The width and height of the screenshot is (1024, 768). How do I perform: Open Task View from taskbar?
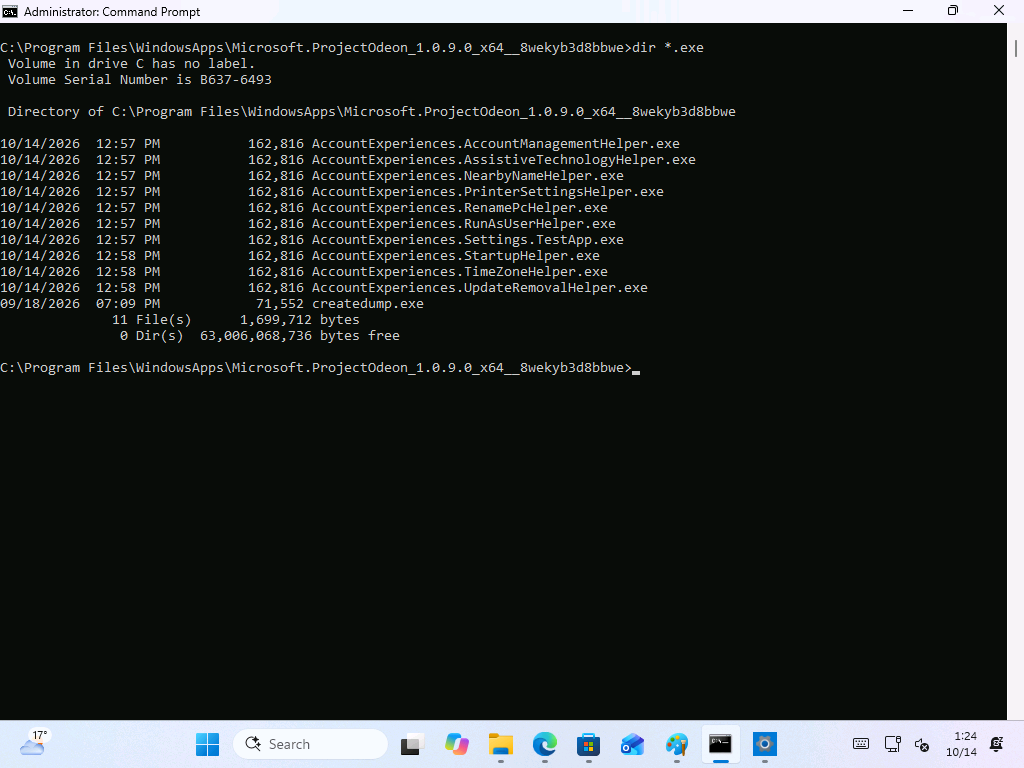click(x=413, y=744)
